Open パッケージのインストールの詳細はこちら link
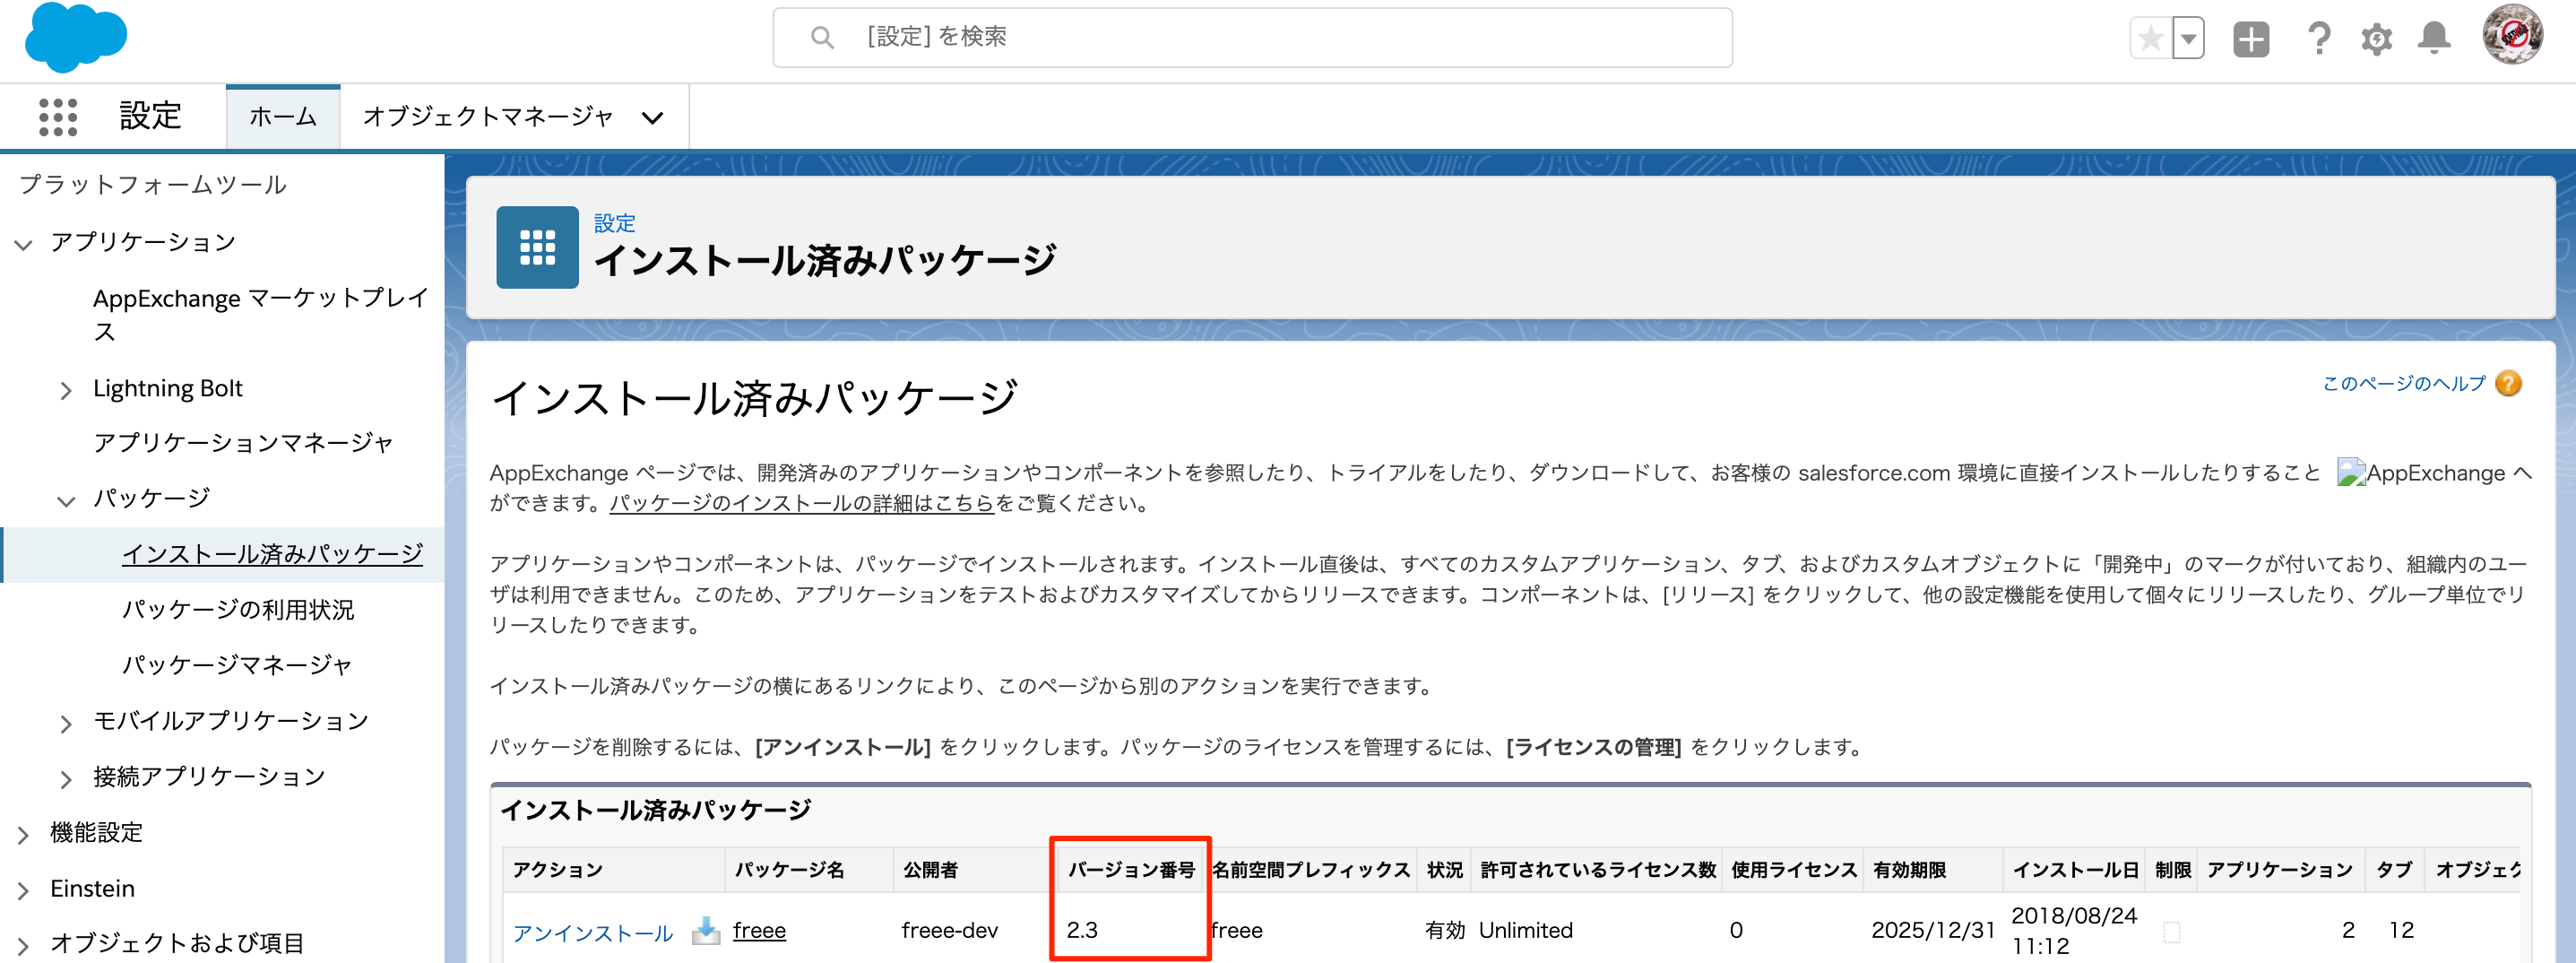This screenshot has width=2576, height=963. (802, 503)
